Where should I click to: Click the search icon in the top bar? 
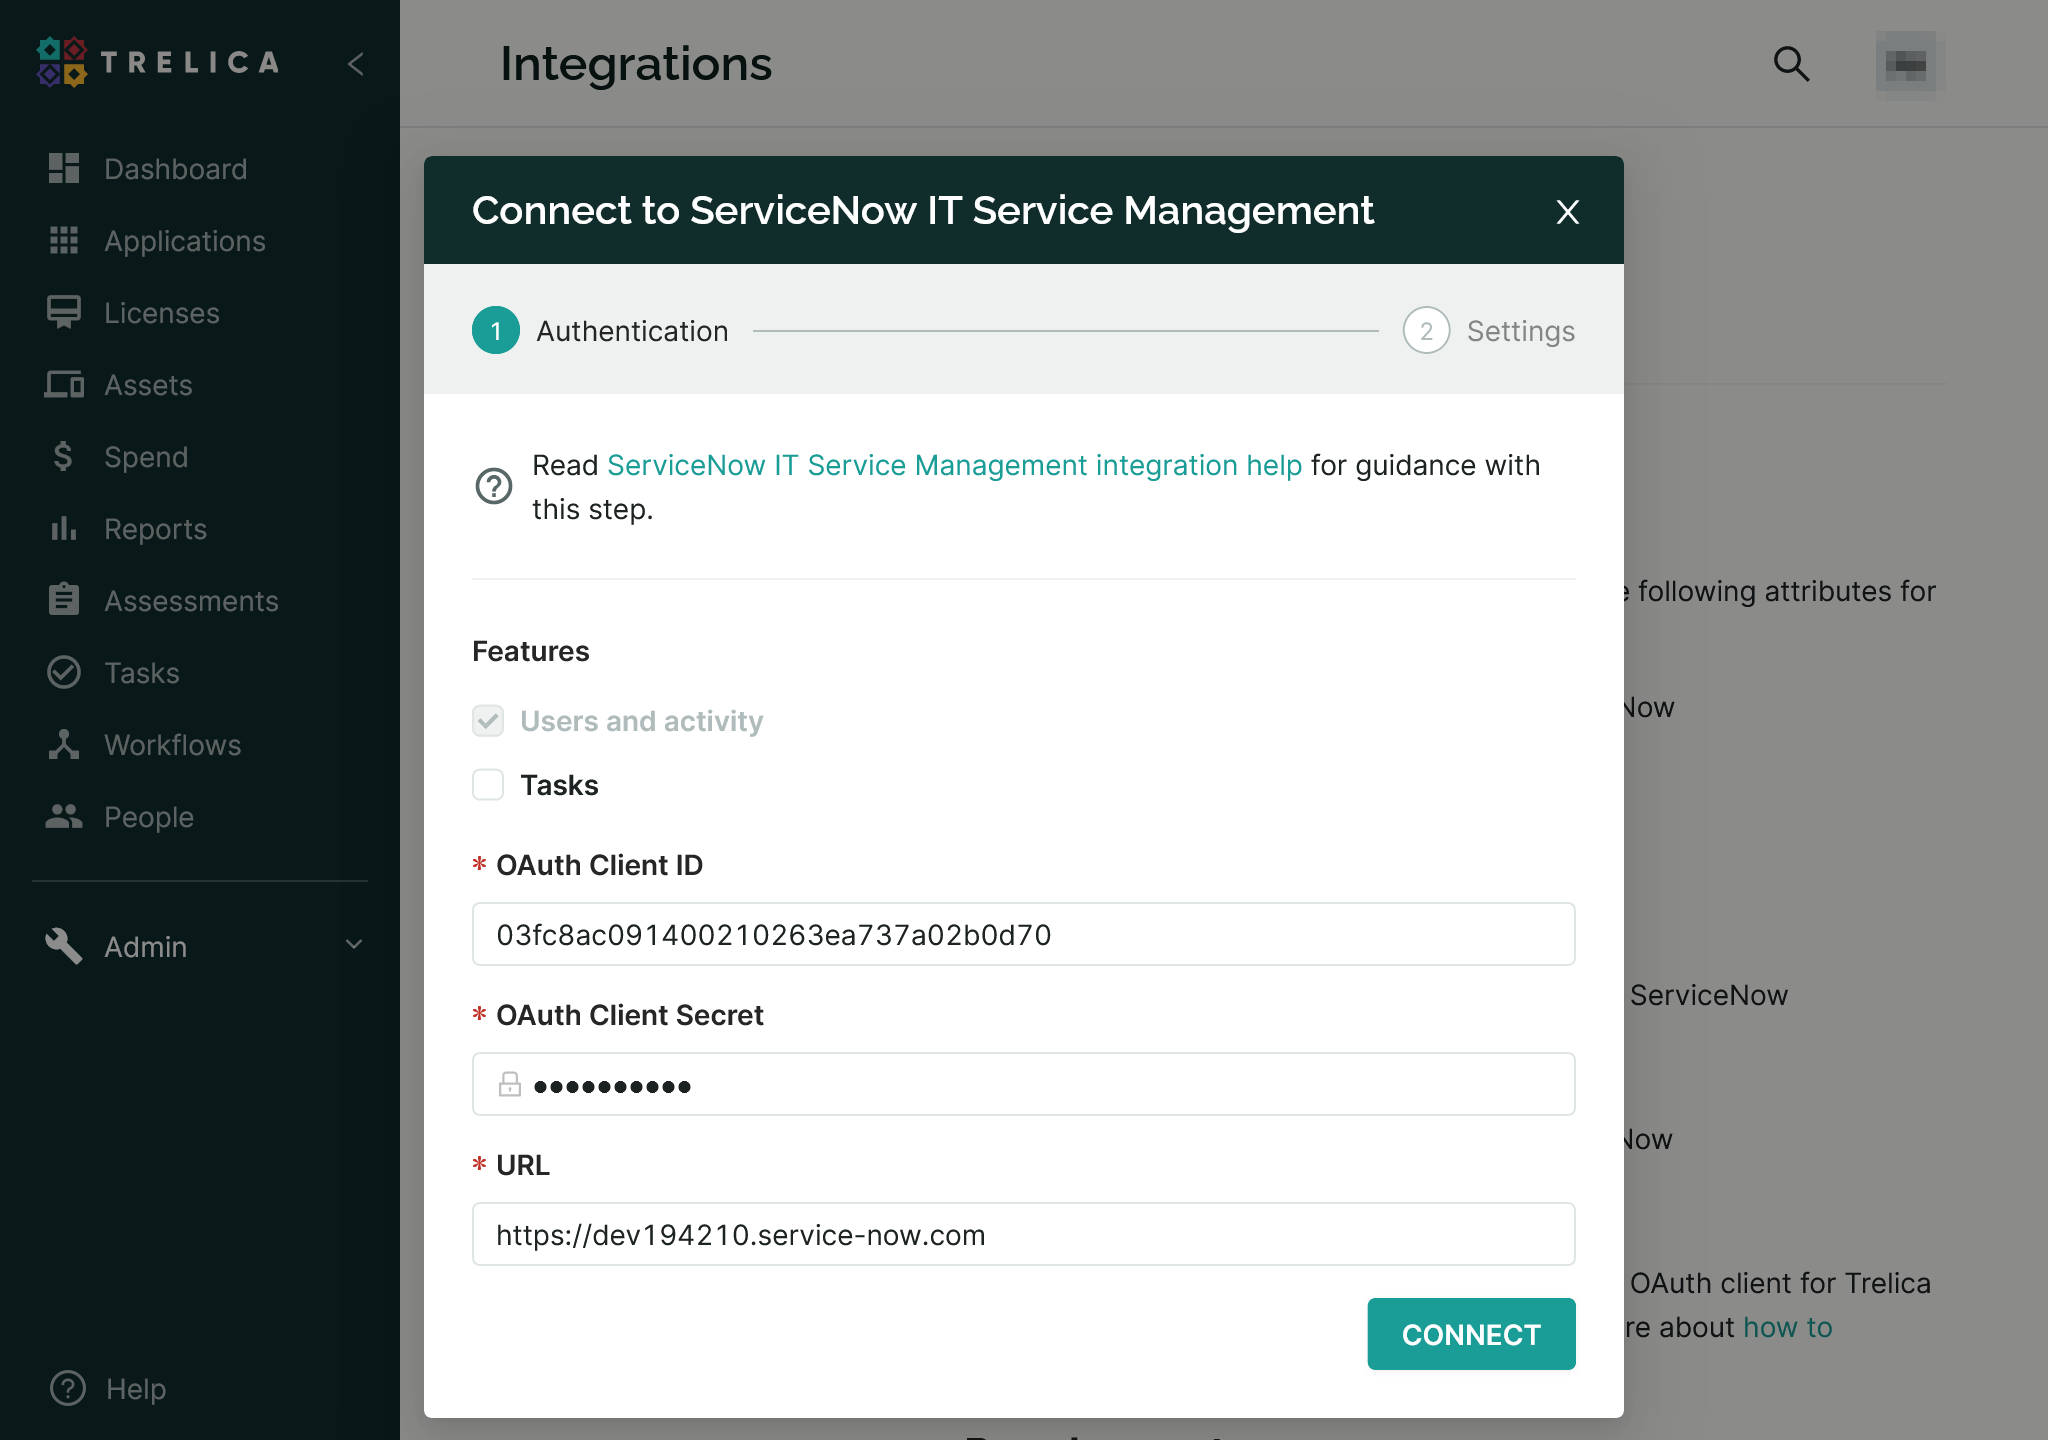1792,63
